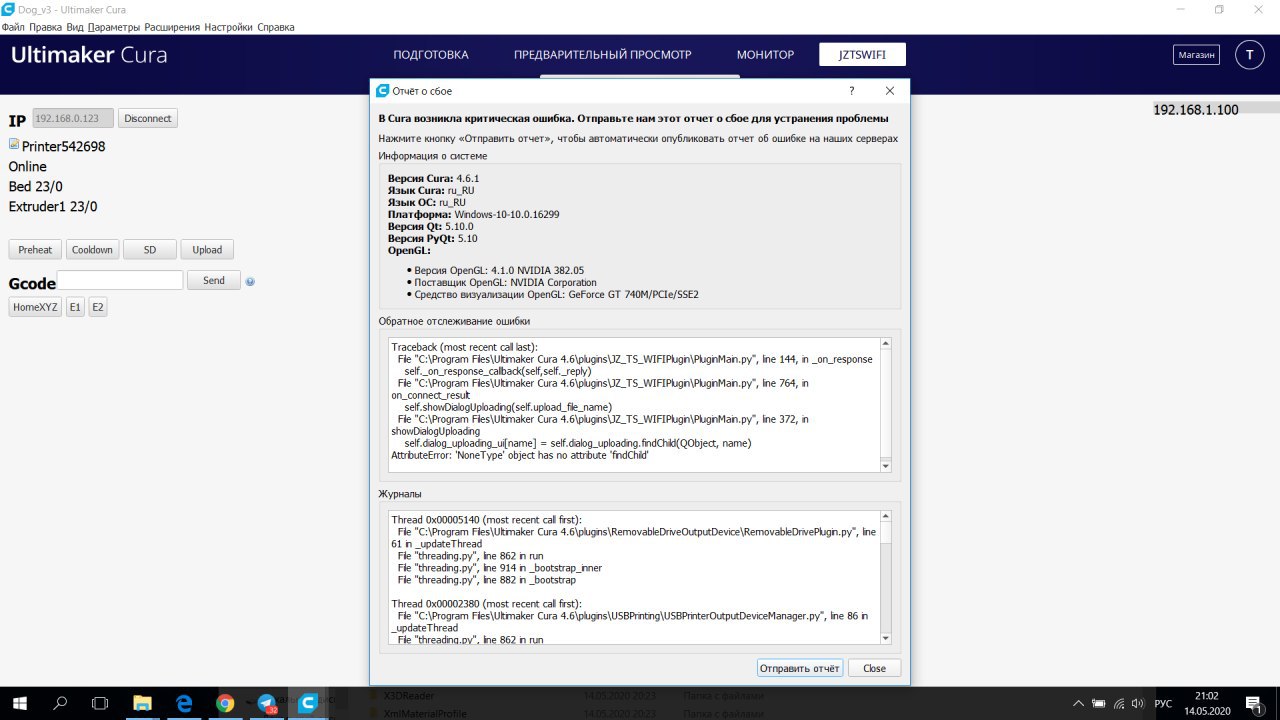Click the 'Extruder1 23/0' status text
1280x720 pixels.
[x=53, y=207]
